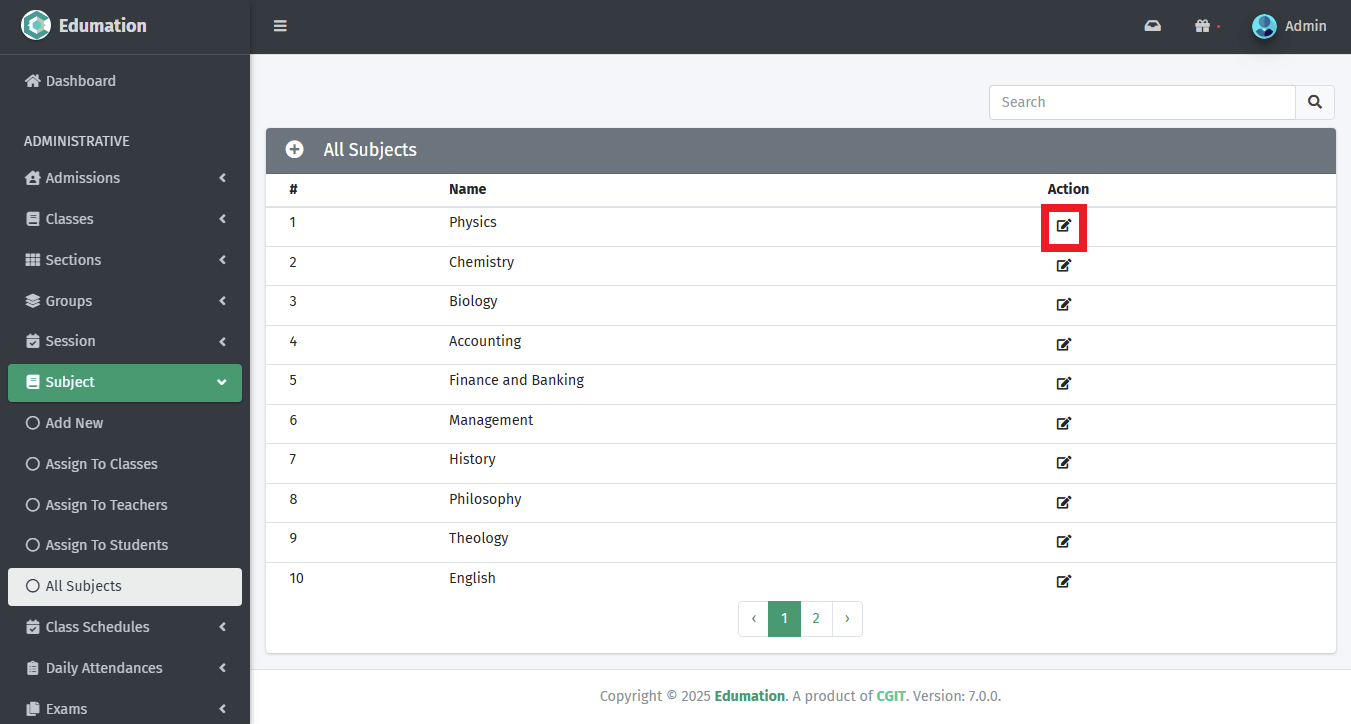The width and height of the screenshot is (1351, 724).
Task: Click the Philosophy subject name
Action: [x=485, y=499]
